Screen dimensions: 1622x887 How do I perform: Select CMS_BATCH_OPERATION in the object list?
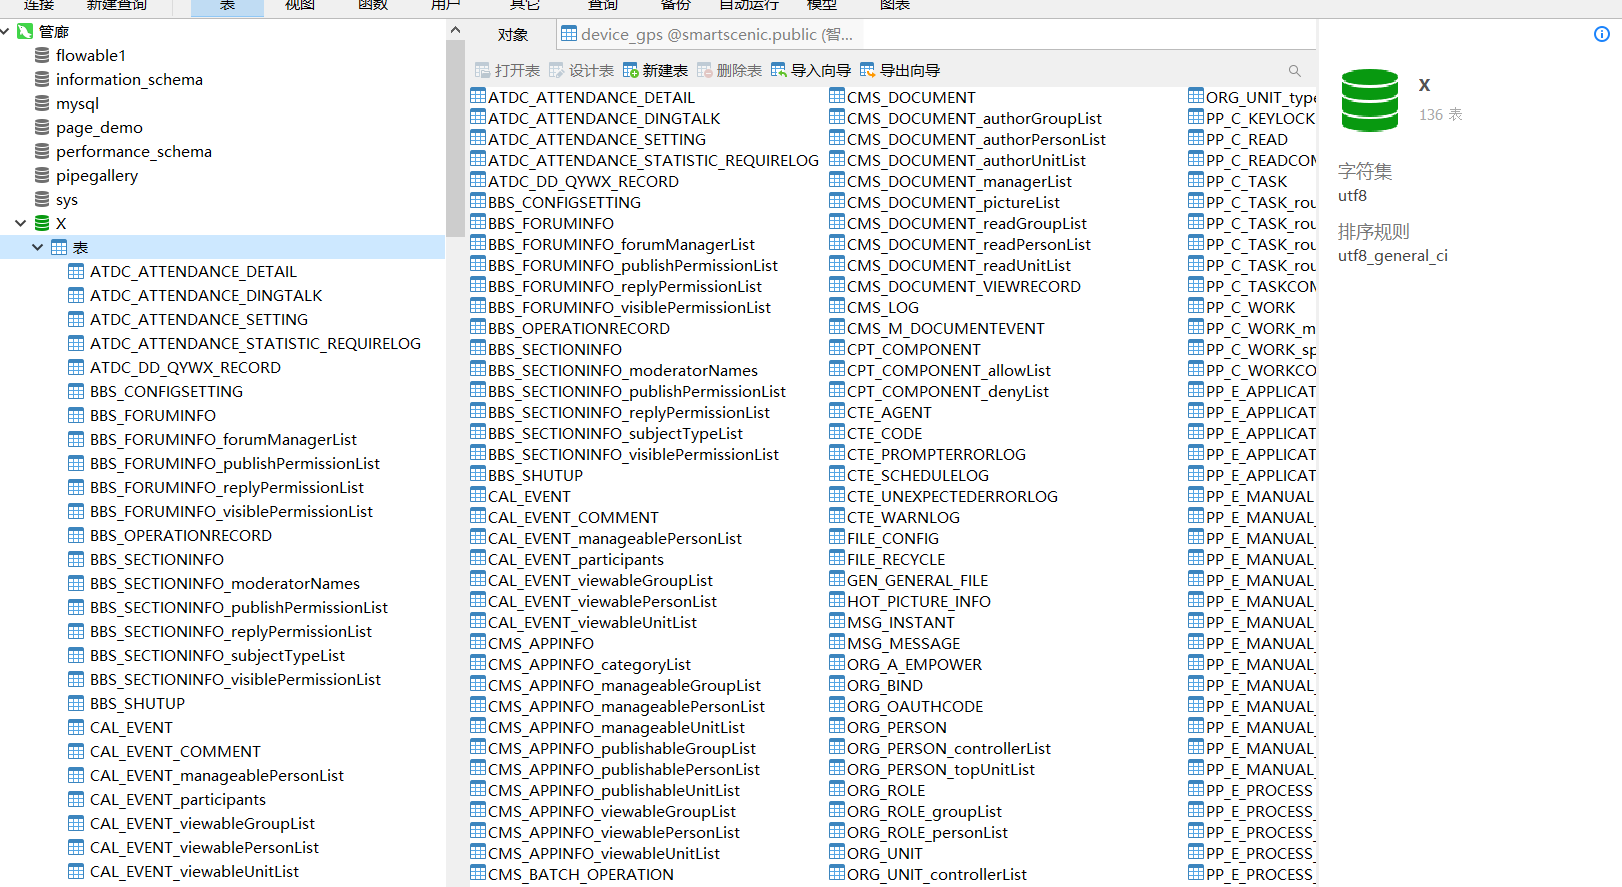581,874
